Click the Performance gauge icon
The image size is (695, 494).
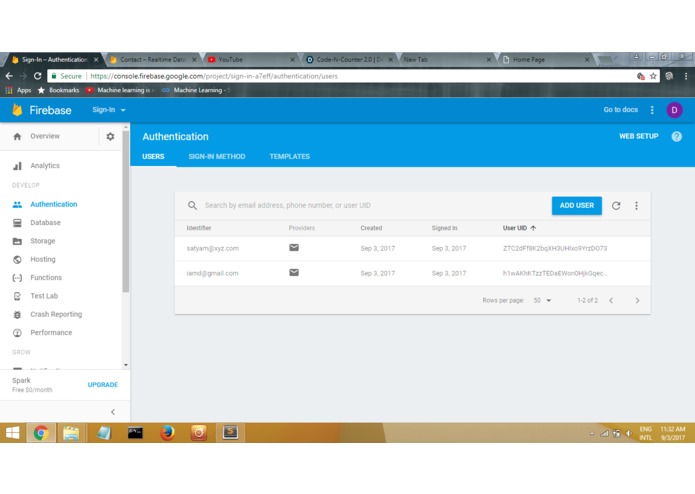coord(17,333)
